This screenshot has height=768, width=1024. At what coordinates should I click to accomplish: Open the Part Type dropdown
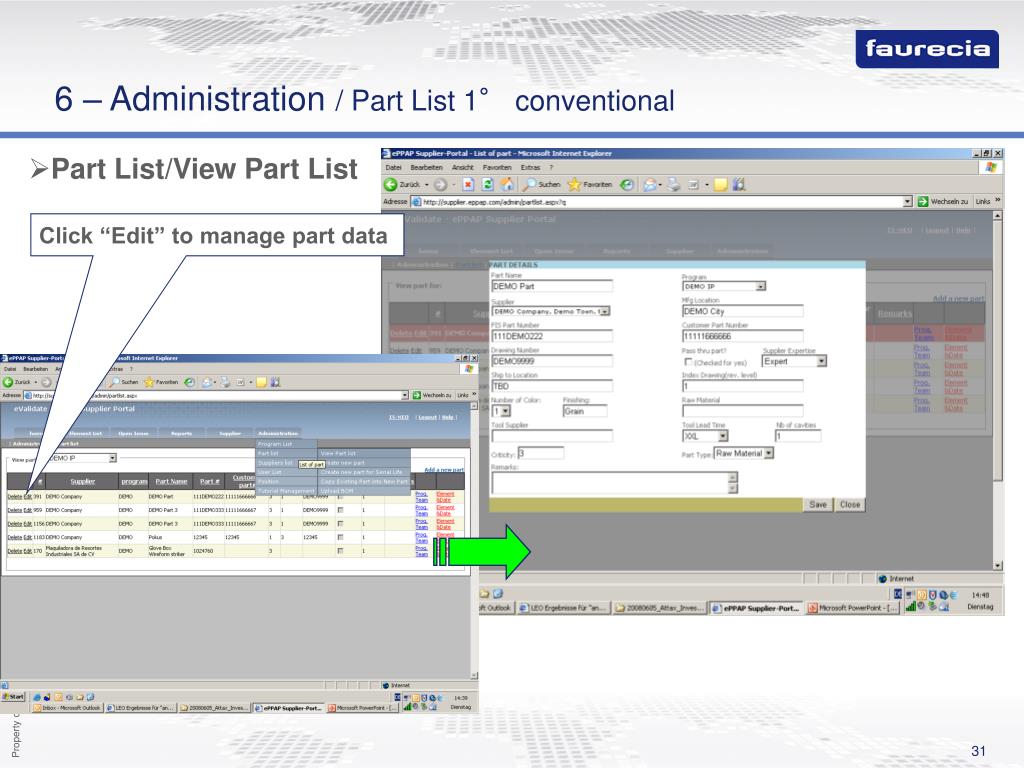coord(744,453)
